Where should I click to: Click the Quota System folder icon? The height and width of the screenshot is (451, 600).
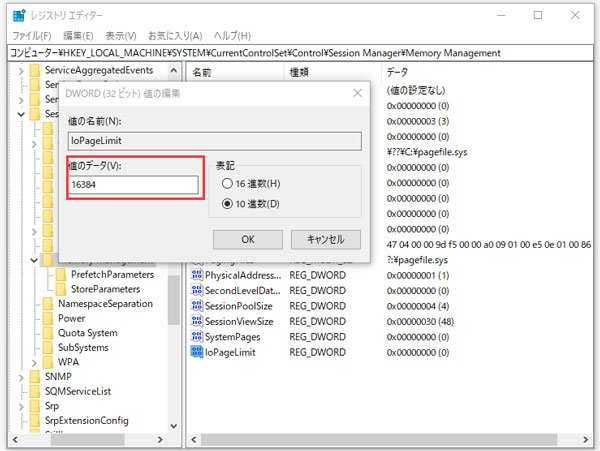coord(48,333)
